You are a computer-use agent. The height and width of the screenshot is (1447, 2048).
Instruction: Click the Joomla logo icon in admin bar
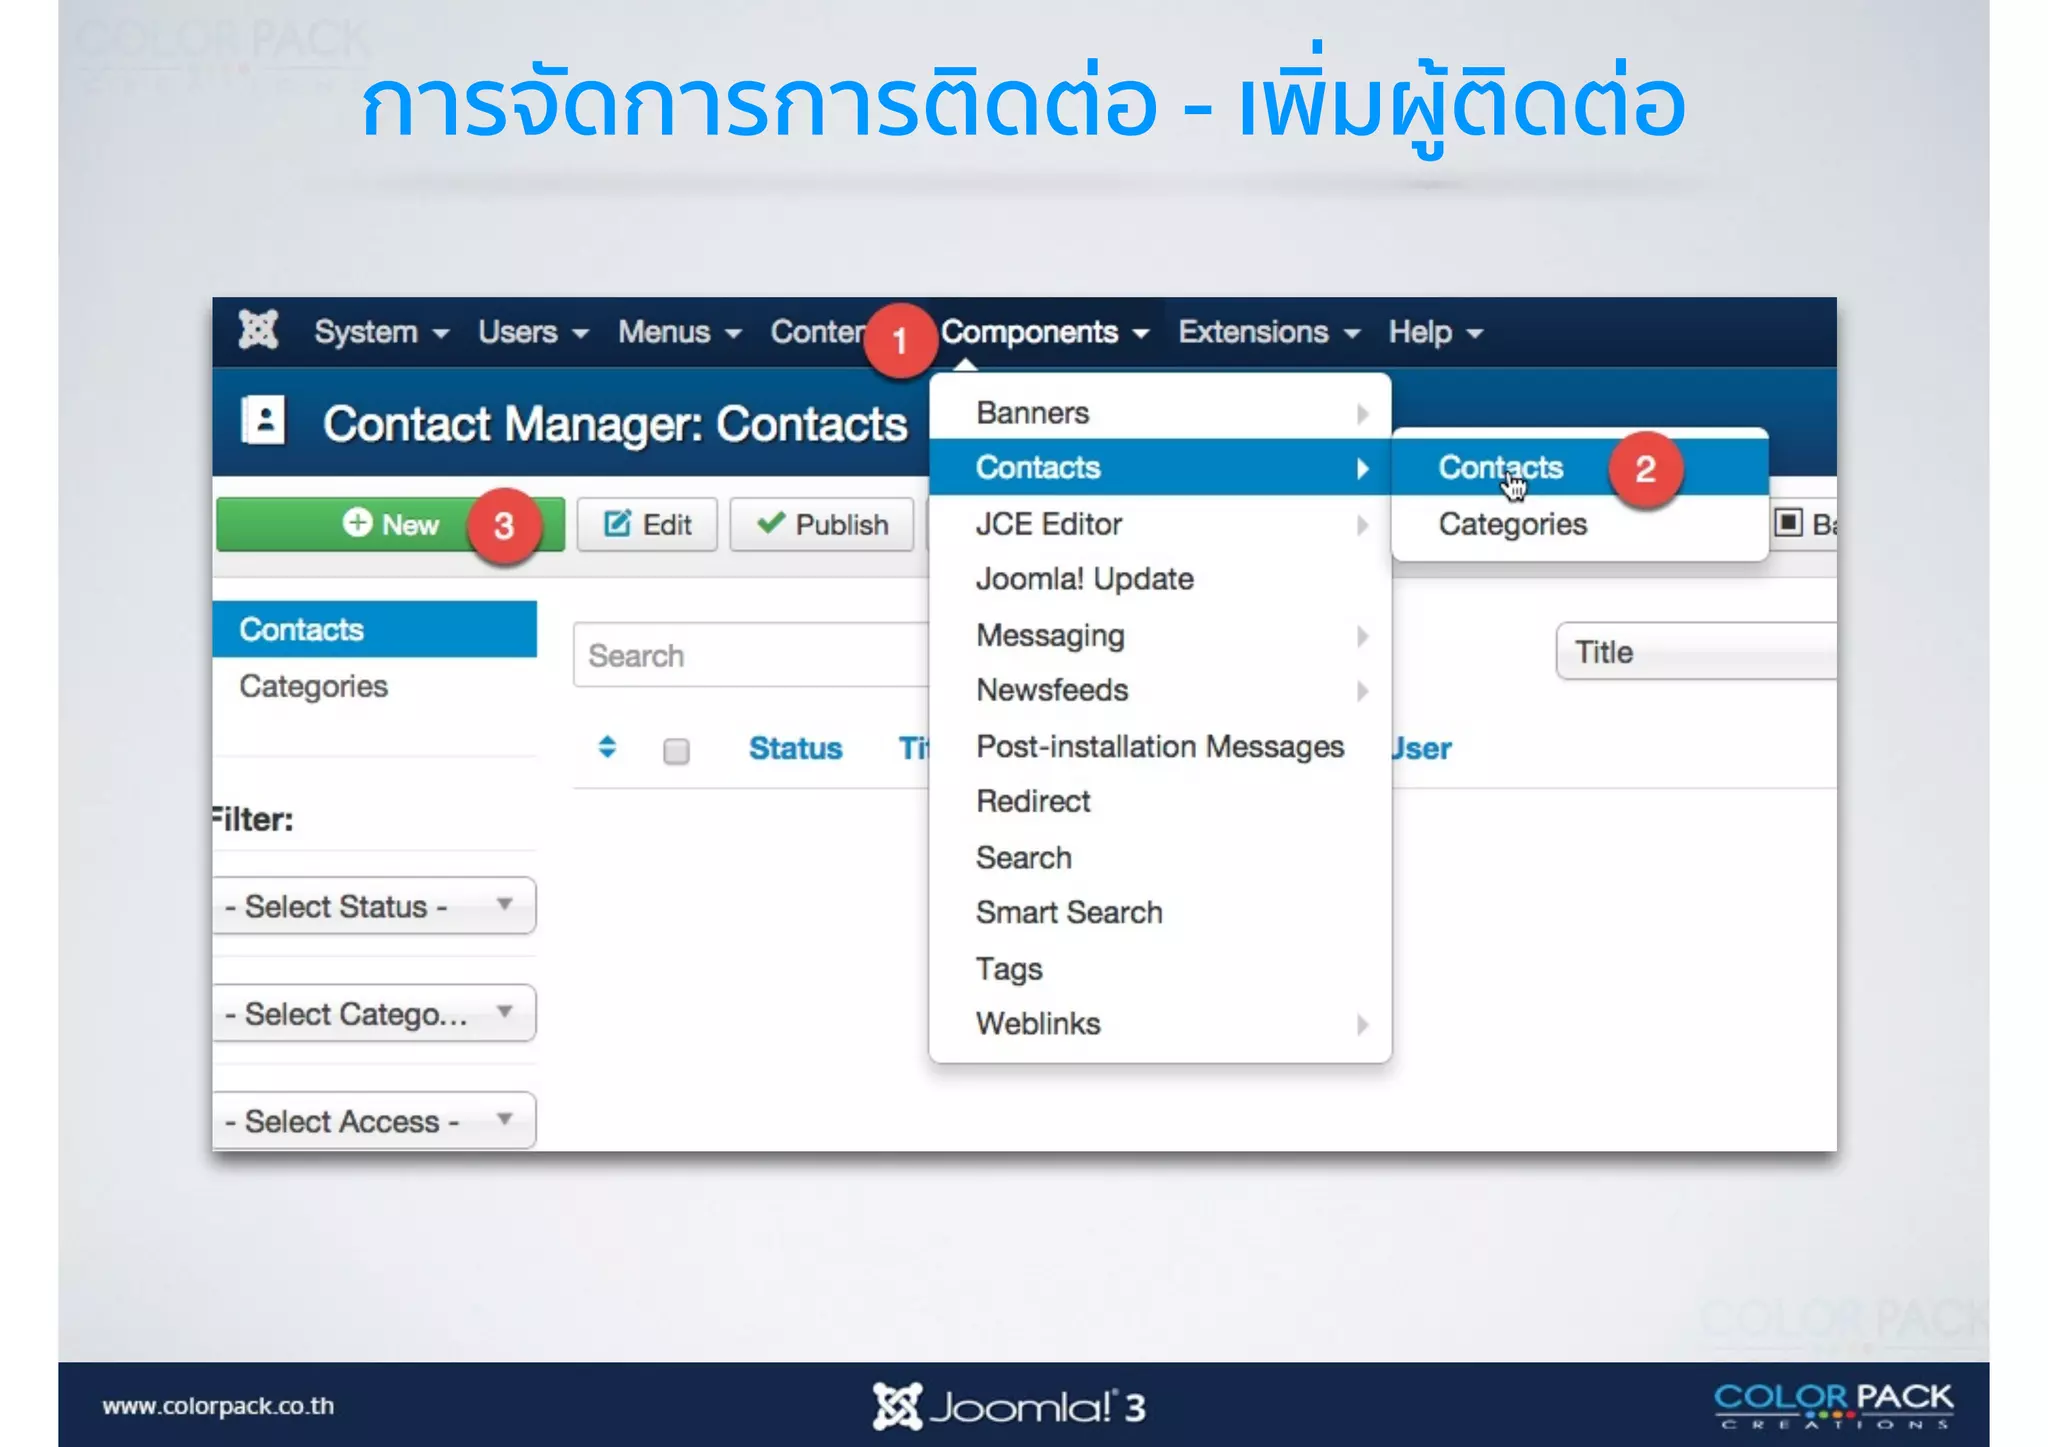258,330
